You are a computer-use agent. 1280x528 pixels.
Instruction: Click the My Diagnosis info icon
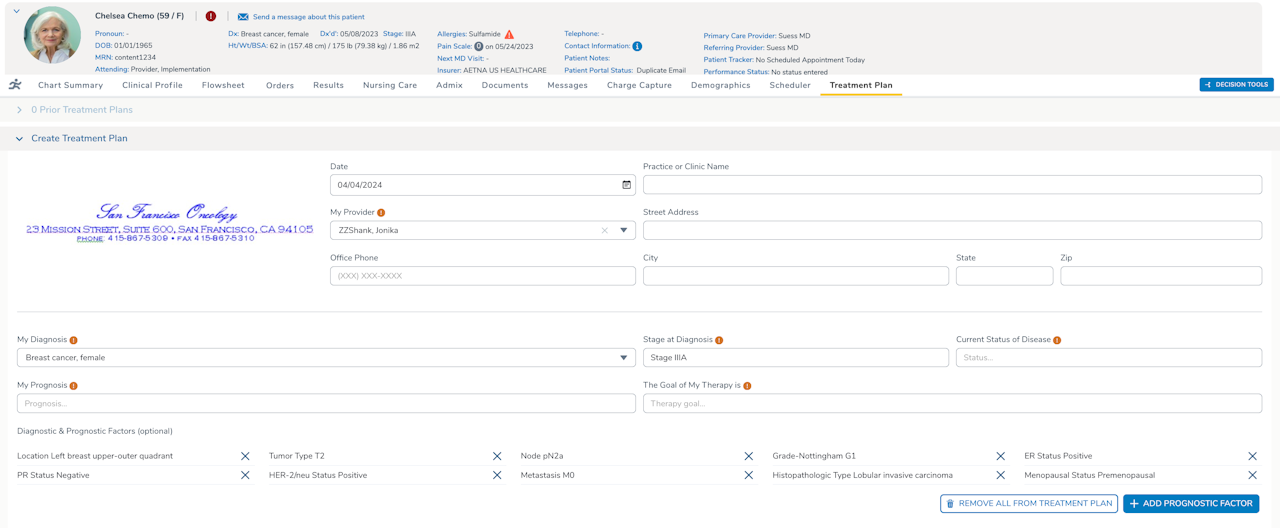(74, 340)
